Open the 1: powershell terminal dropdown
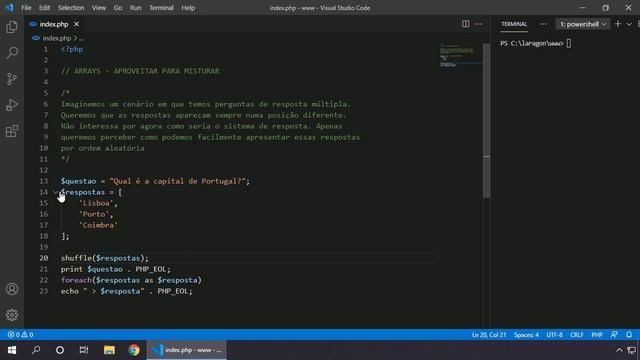The image size is (640, 360). tap(582, 24)
